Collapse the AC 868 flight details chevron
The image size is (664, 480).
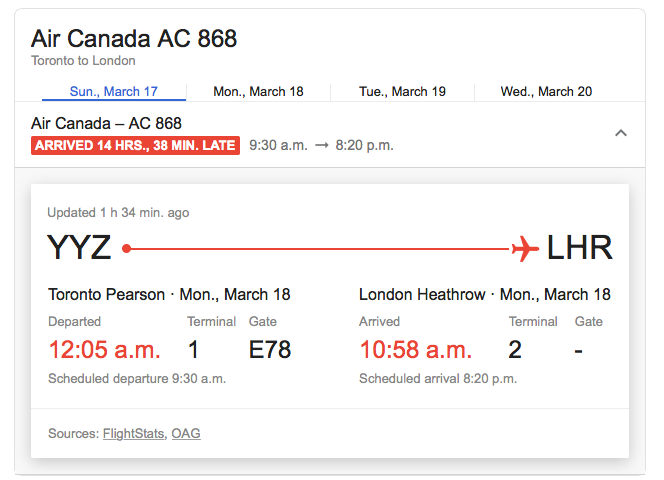point(620,133)
